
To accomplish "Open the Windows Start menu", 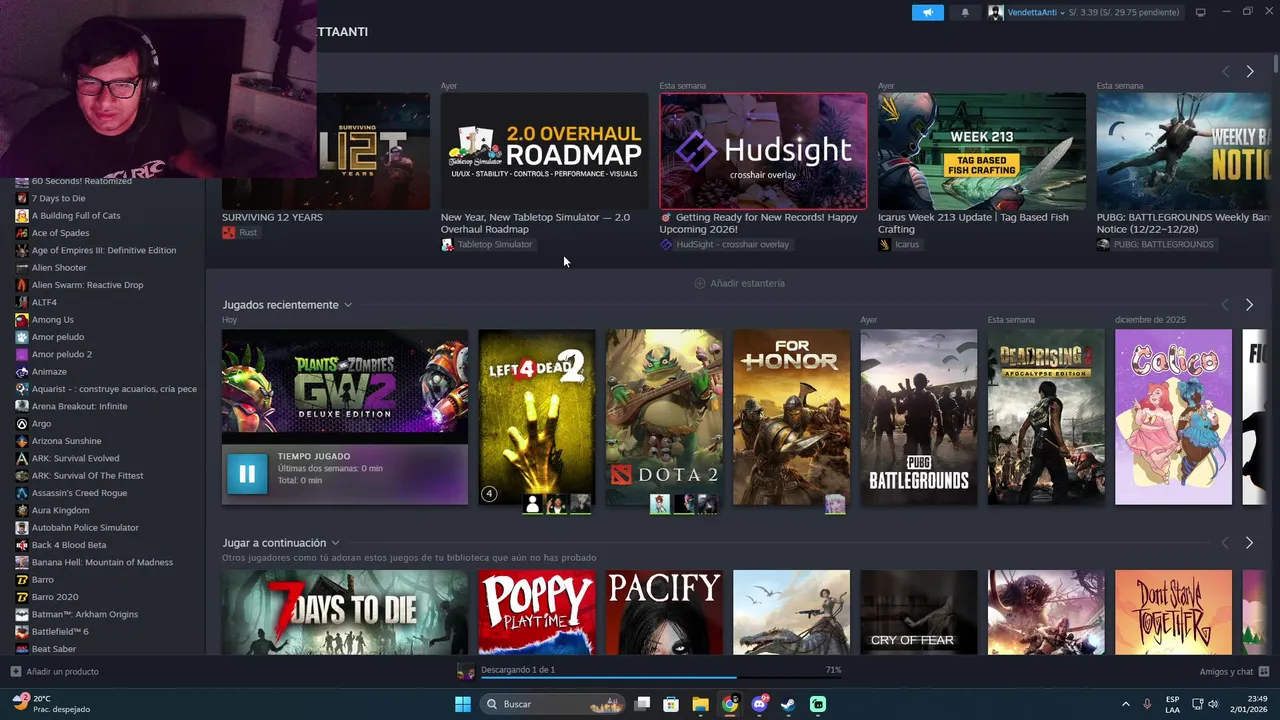I will 463,704.
